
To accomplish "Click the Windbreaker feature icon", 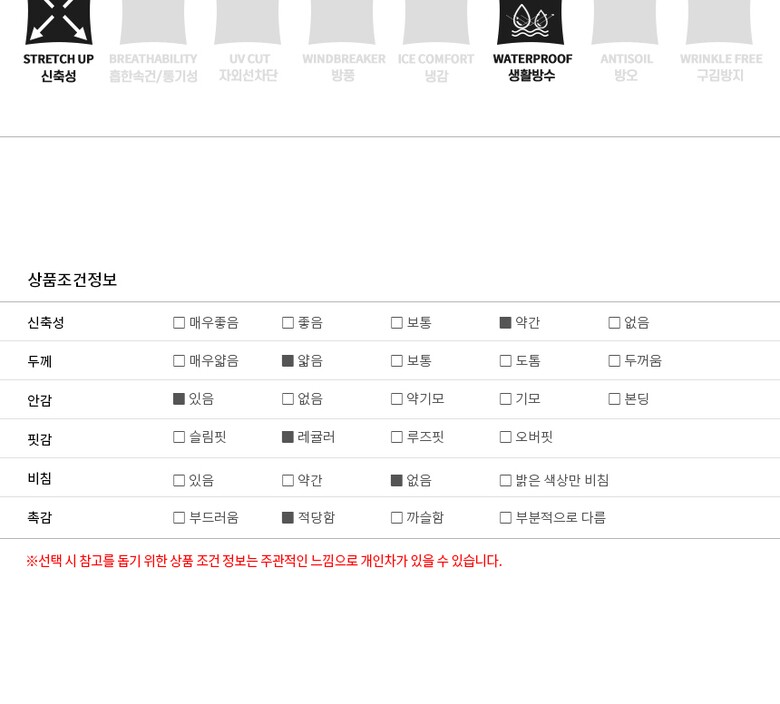I will 342,22.
